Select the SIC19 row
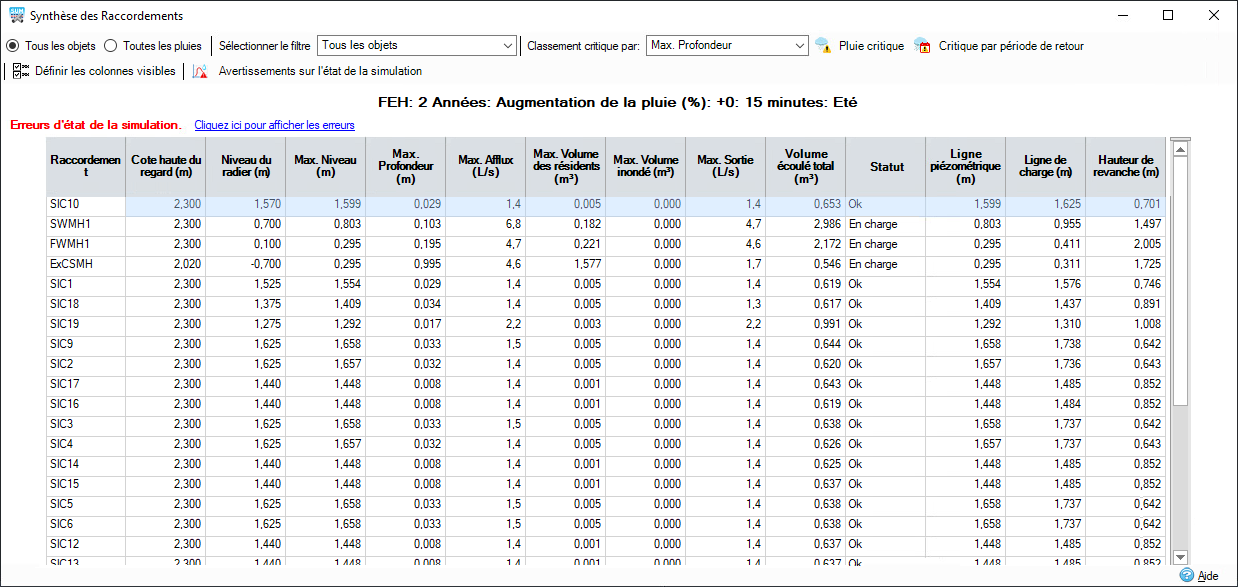Image resolution: width=1238 pixels, height=587 pixels. pos(606,324)
